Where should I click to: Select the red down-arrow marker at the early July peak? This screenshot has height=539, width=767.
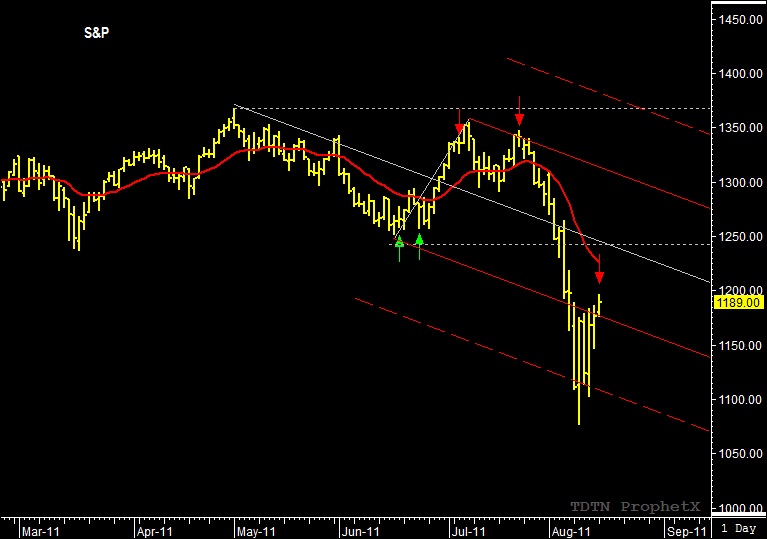click(x=459, y=122)
